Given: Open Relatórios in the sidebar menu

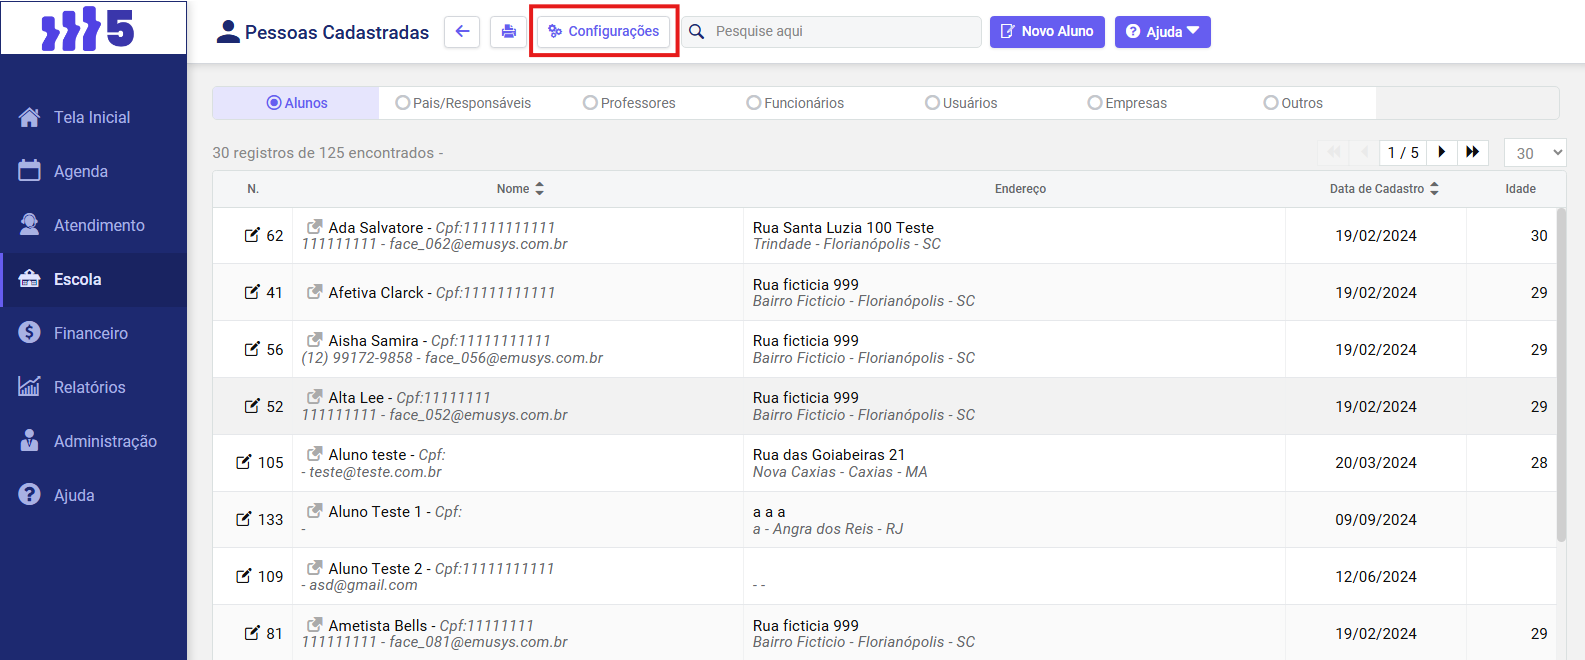Looking at the screenshot, I should [x=90, y=387].
